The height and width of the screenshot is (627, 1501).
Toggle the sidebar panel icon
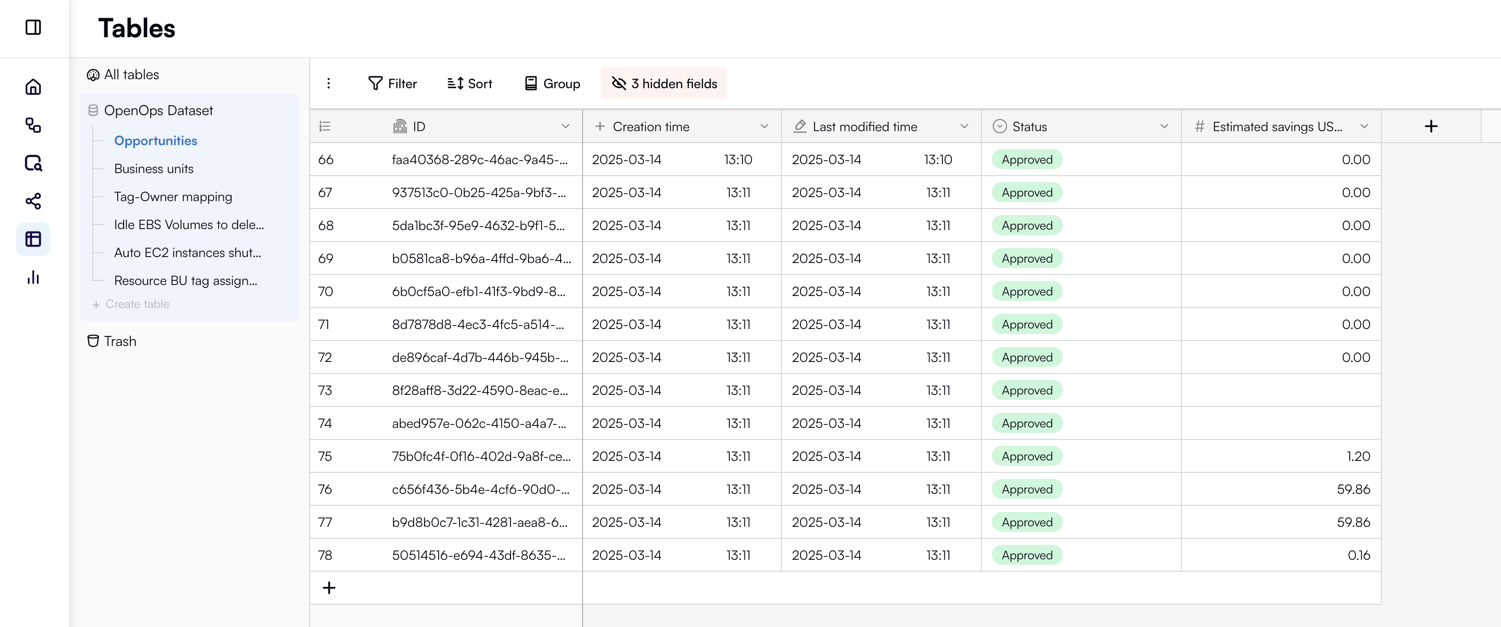pos(33,27)
